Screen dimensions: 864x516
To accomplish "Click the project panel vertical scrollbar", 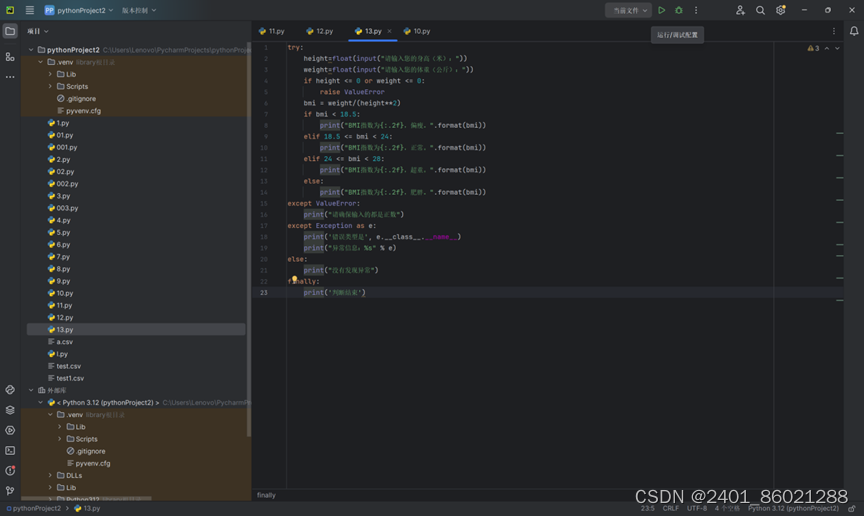I will click(249, 240).
